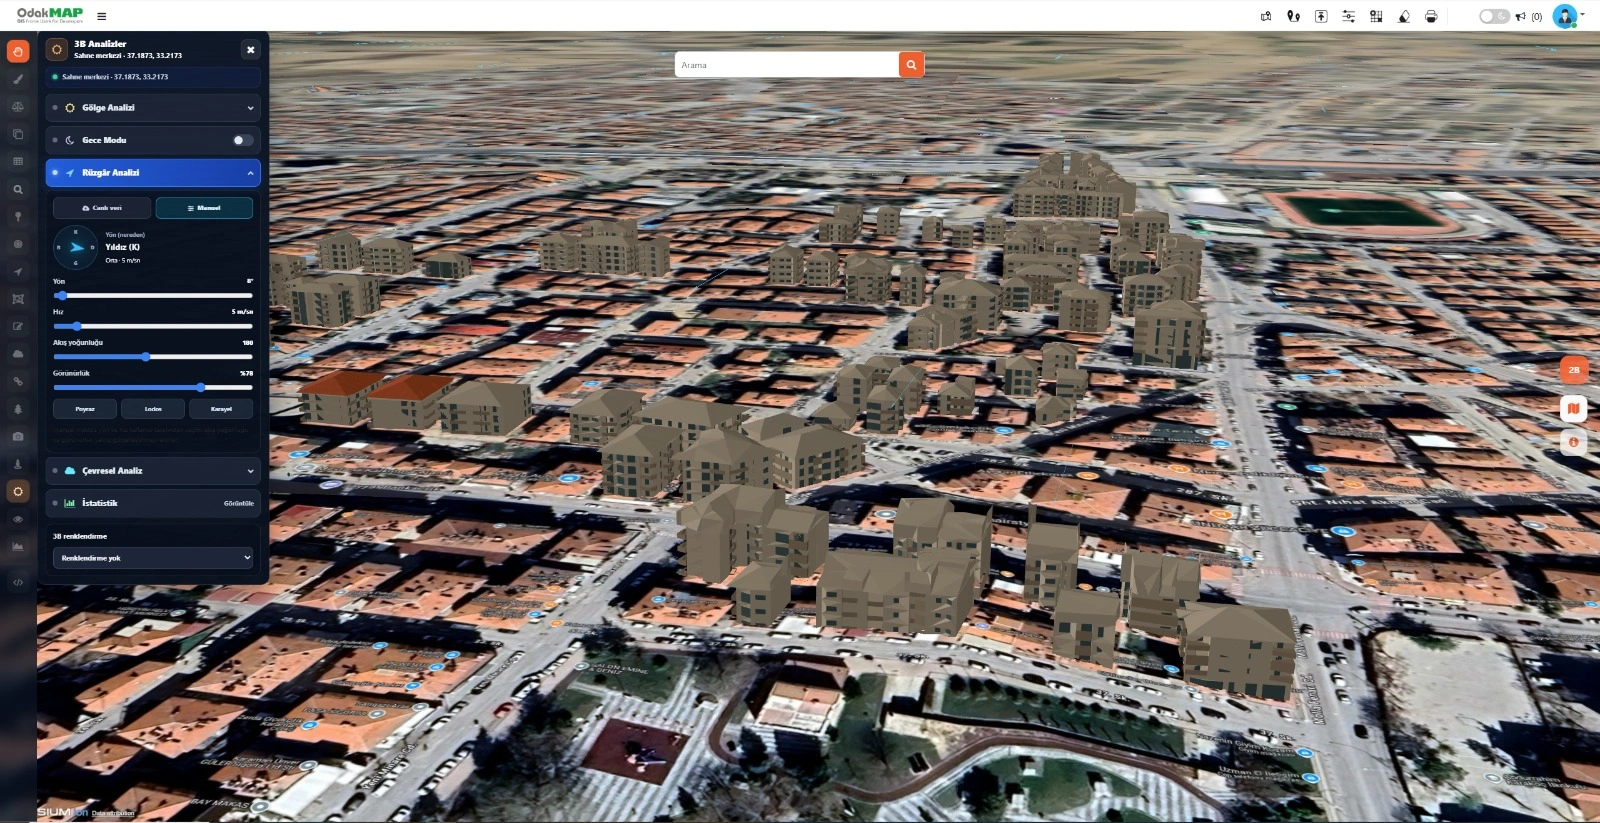Collapse the Rüzgâr Analizi section

153,173
